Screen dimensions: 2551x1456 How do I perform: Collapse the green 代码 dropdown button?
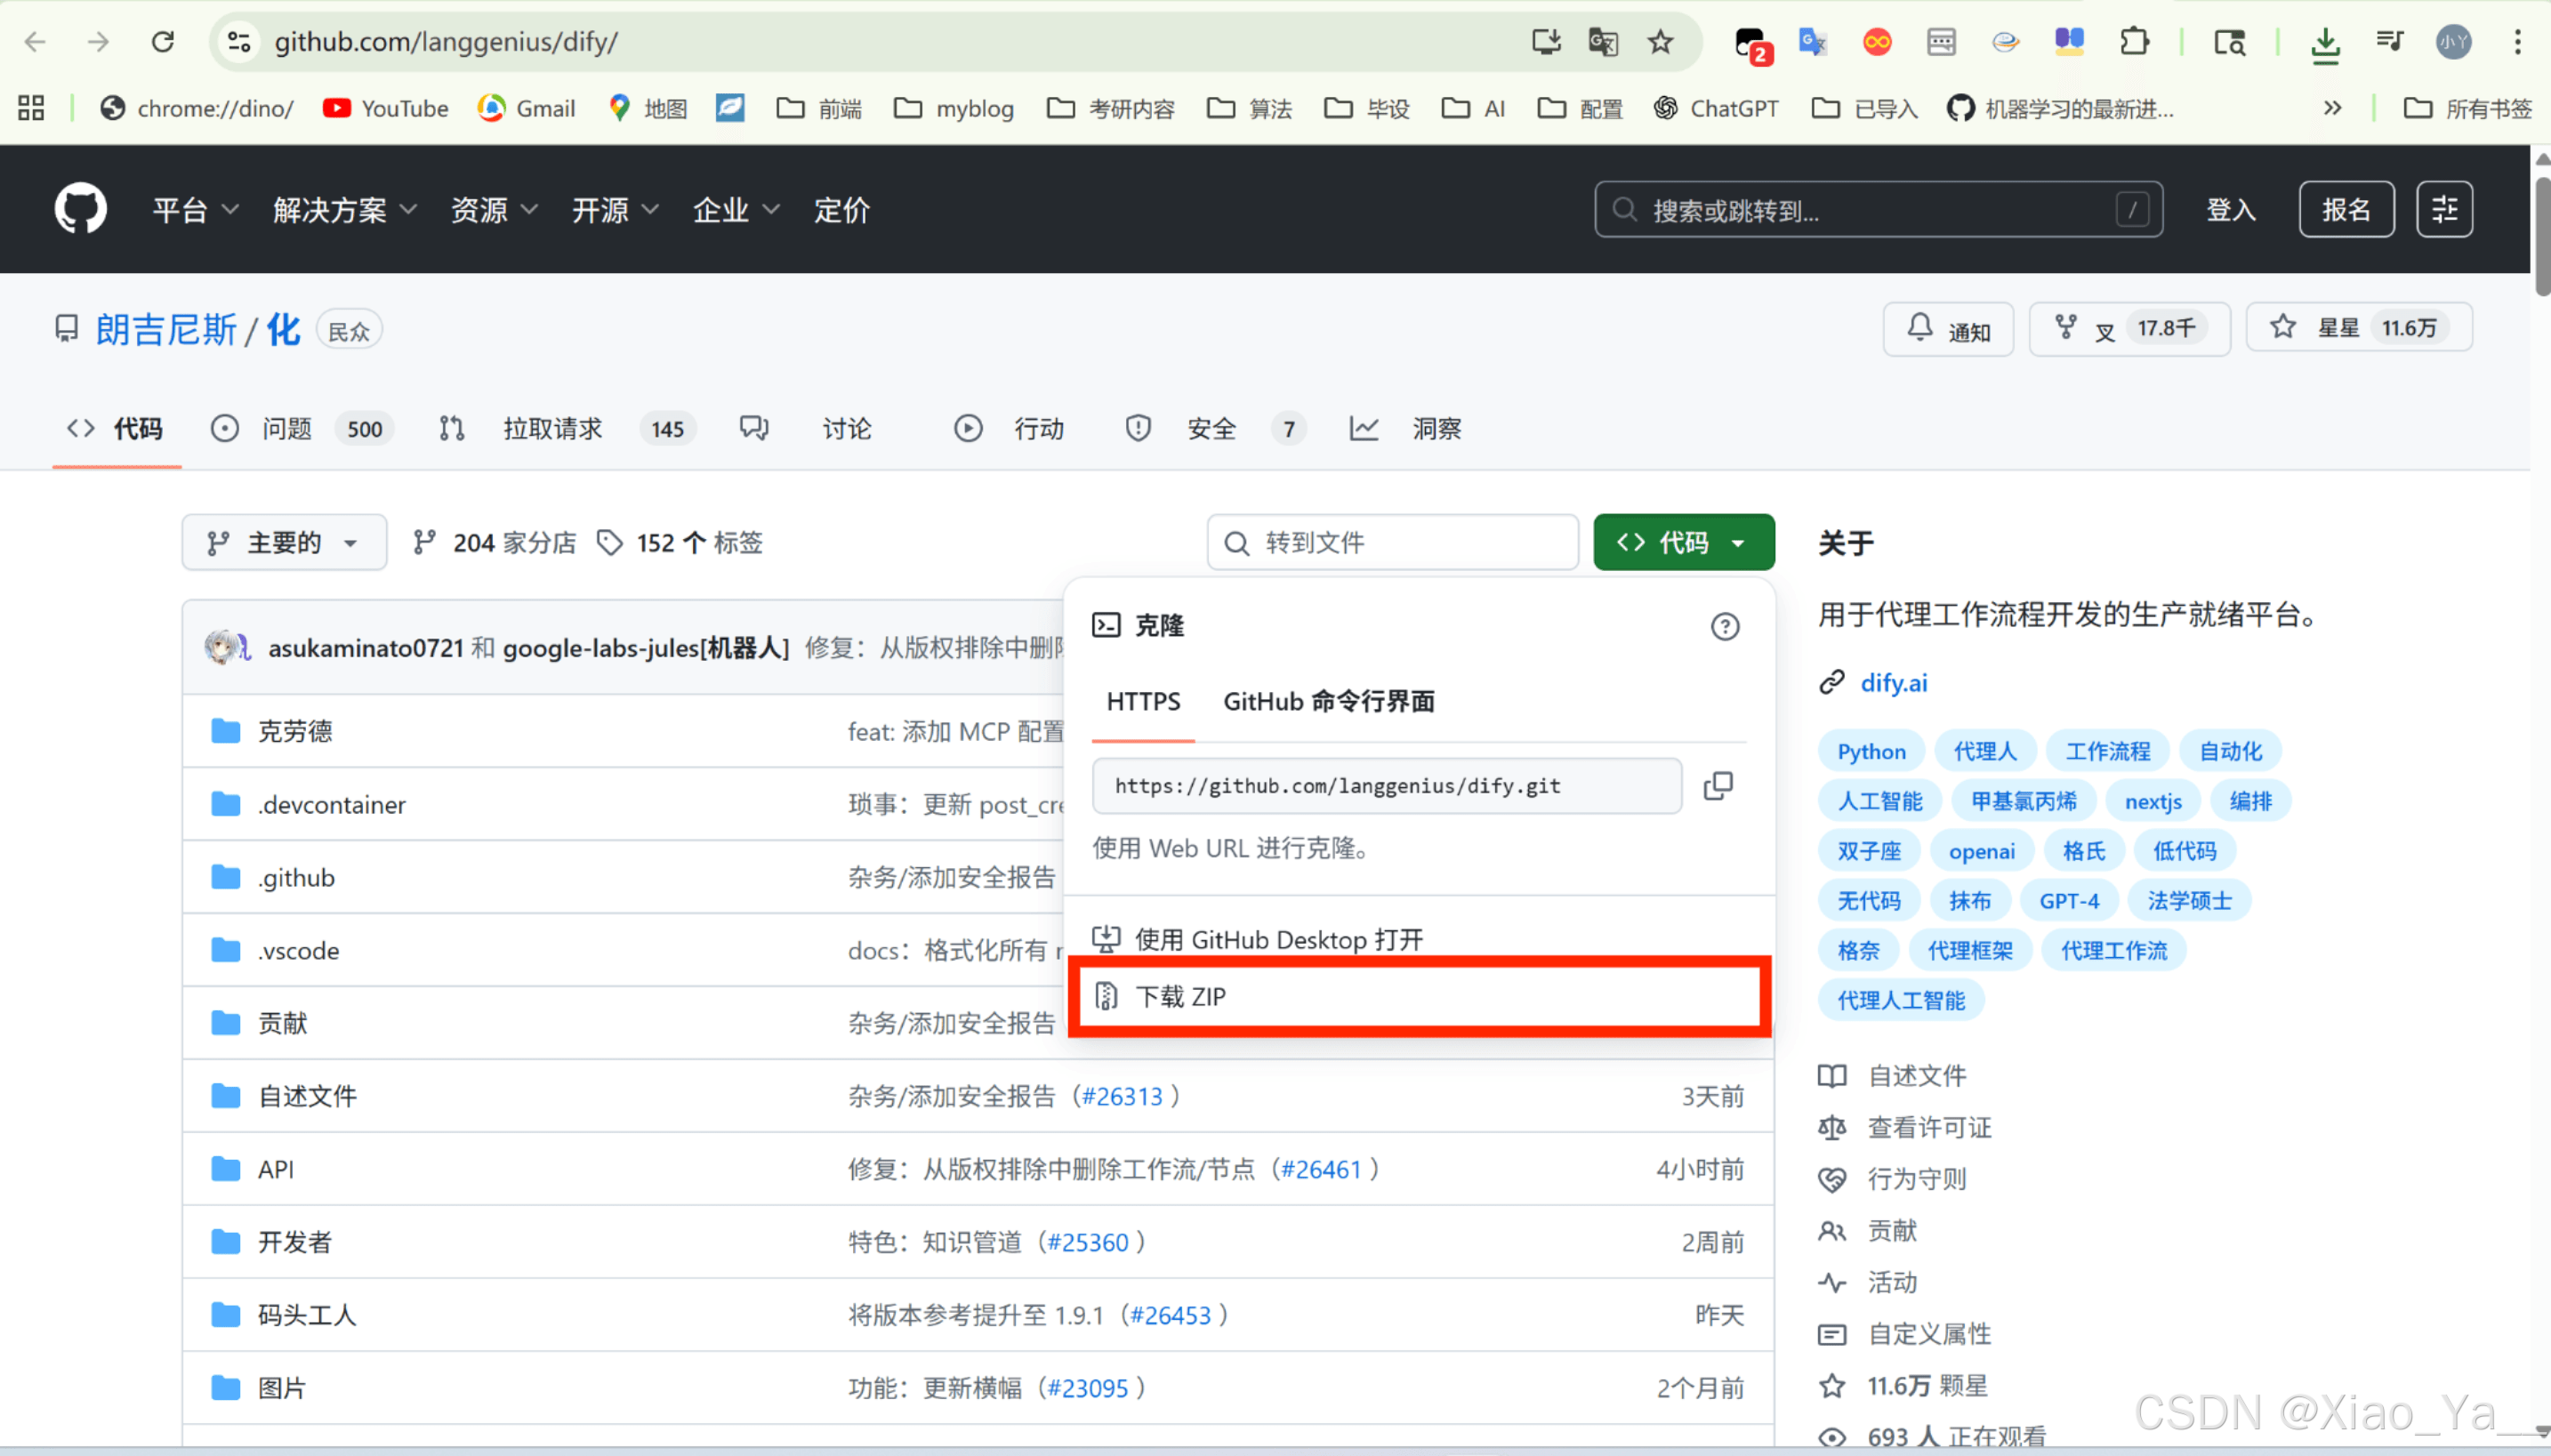[1683, 543]
